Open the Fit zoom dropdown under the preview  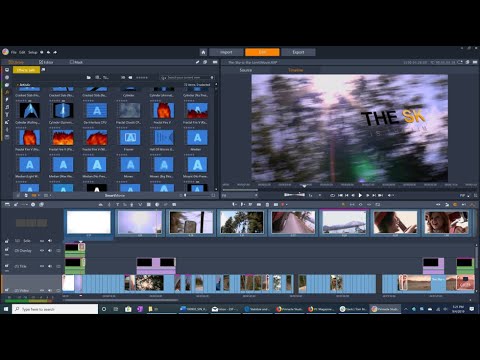point(240,195)
